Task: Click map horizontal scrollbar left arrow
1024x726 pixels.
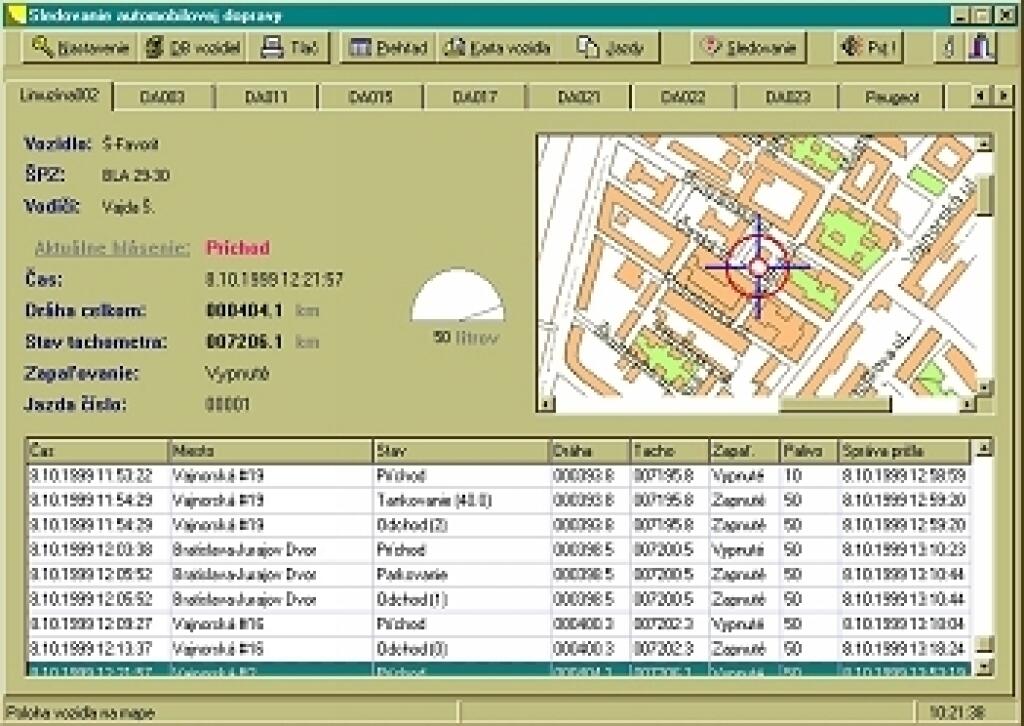Action: pos(546,405)
